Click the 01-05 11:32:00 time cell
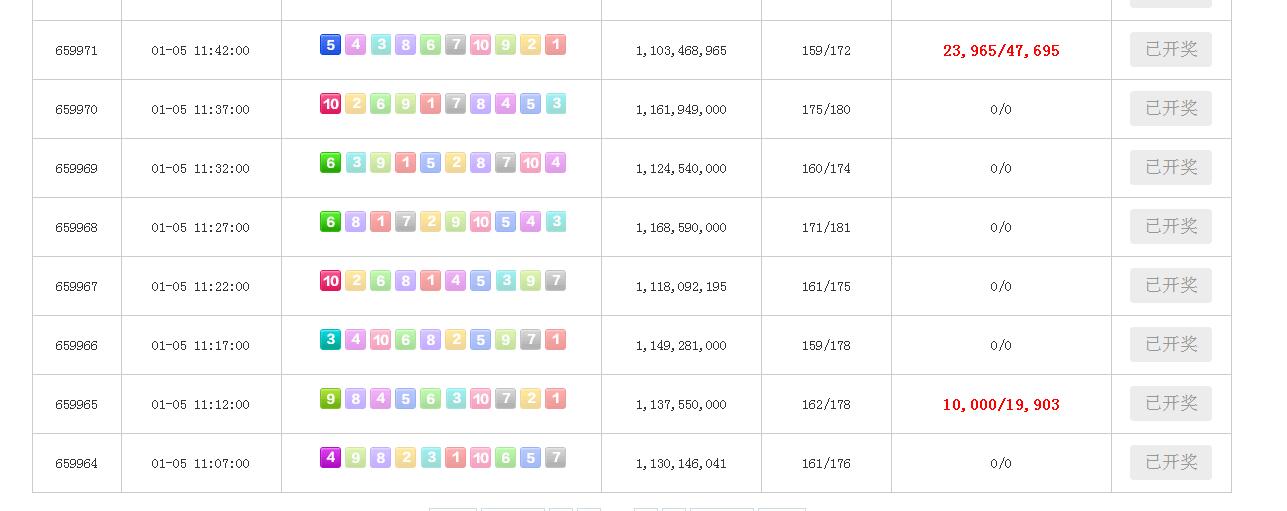1287x511 pixels. [201, 169]
